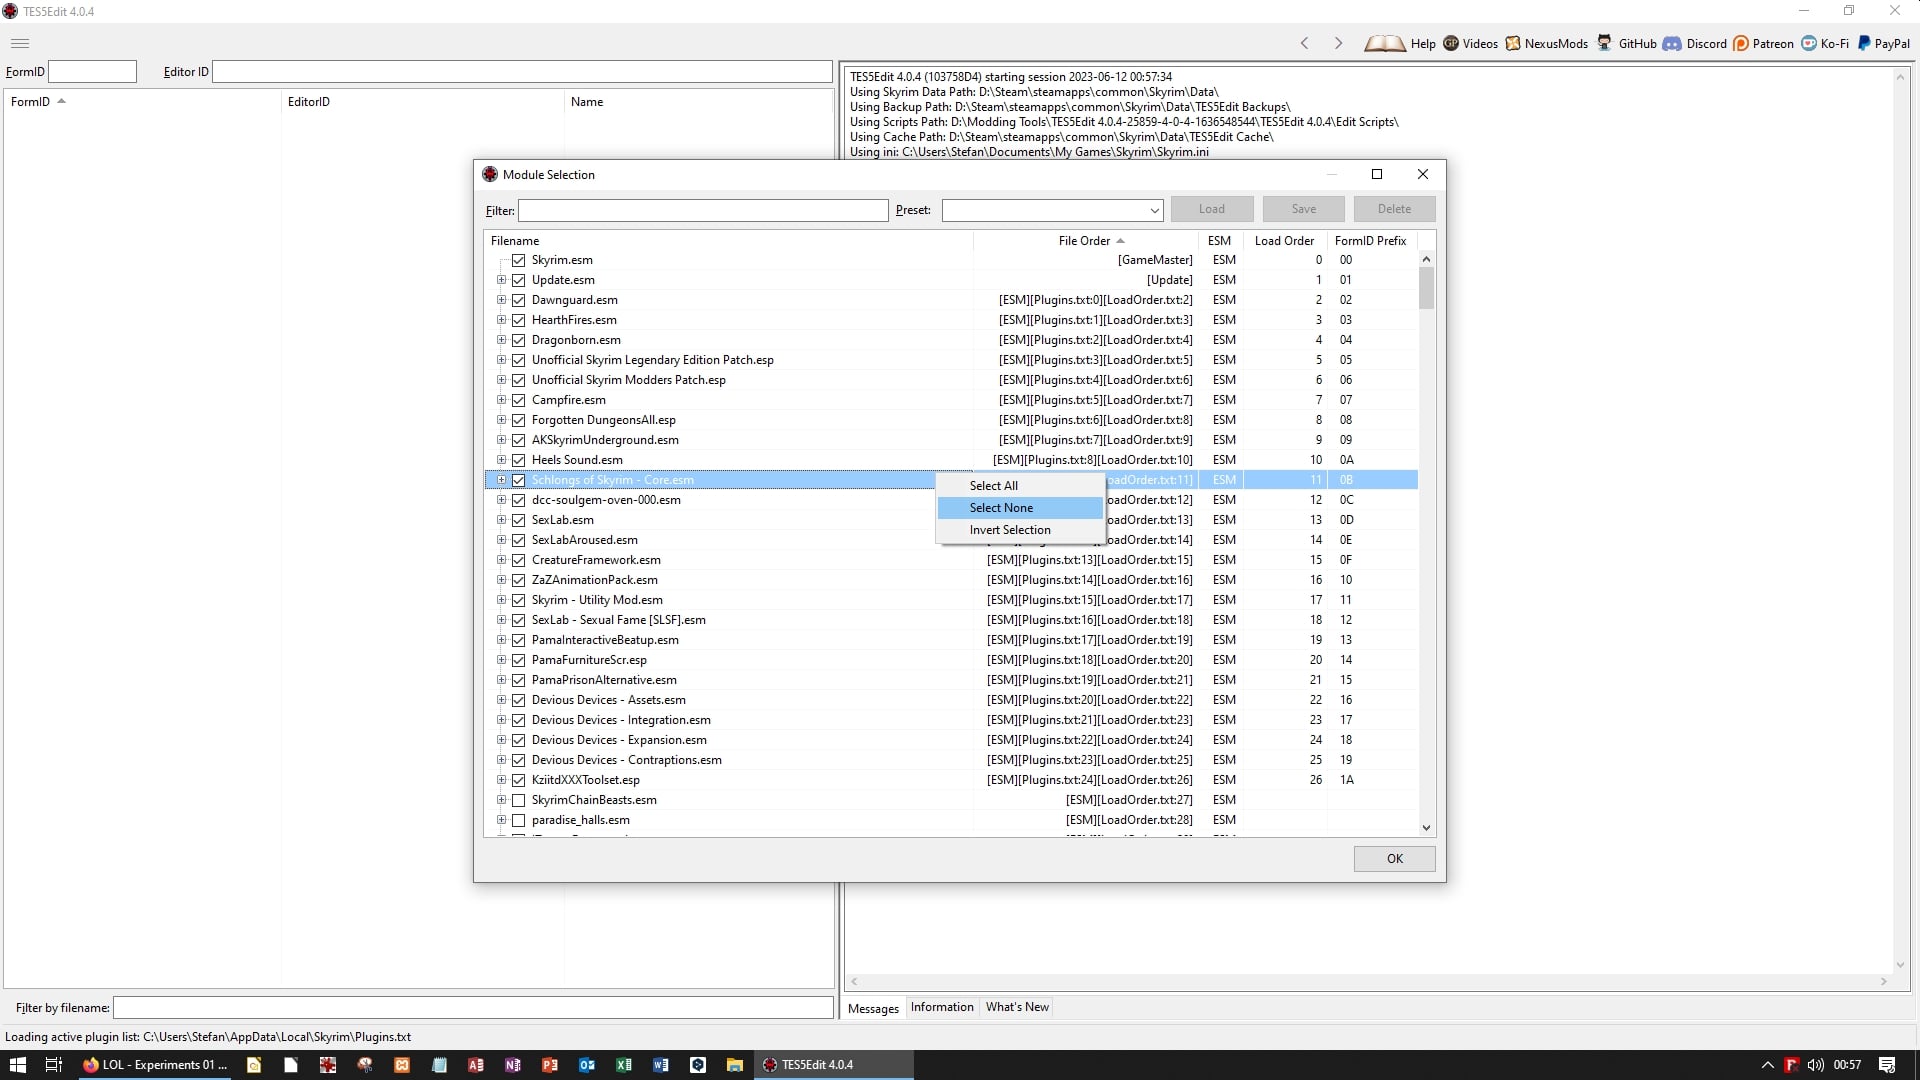Open the hamburger menu in TES5Edit

(20, 43)
